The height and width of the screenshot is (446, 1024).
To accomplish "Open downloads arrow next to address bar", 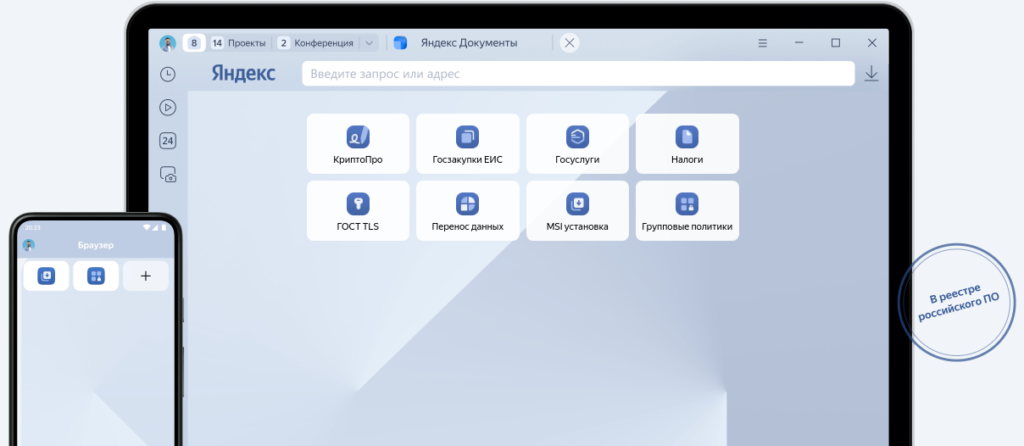I will click(x=872, y=74).
